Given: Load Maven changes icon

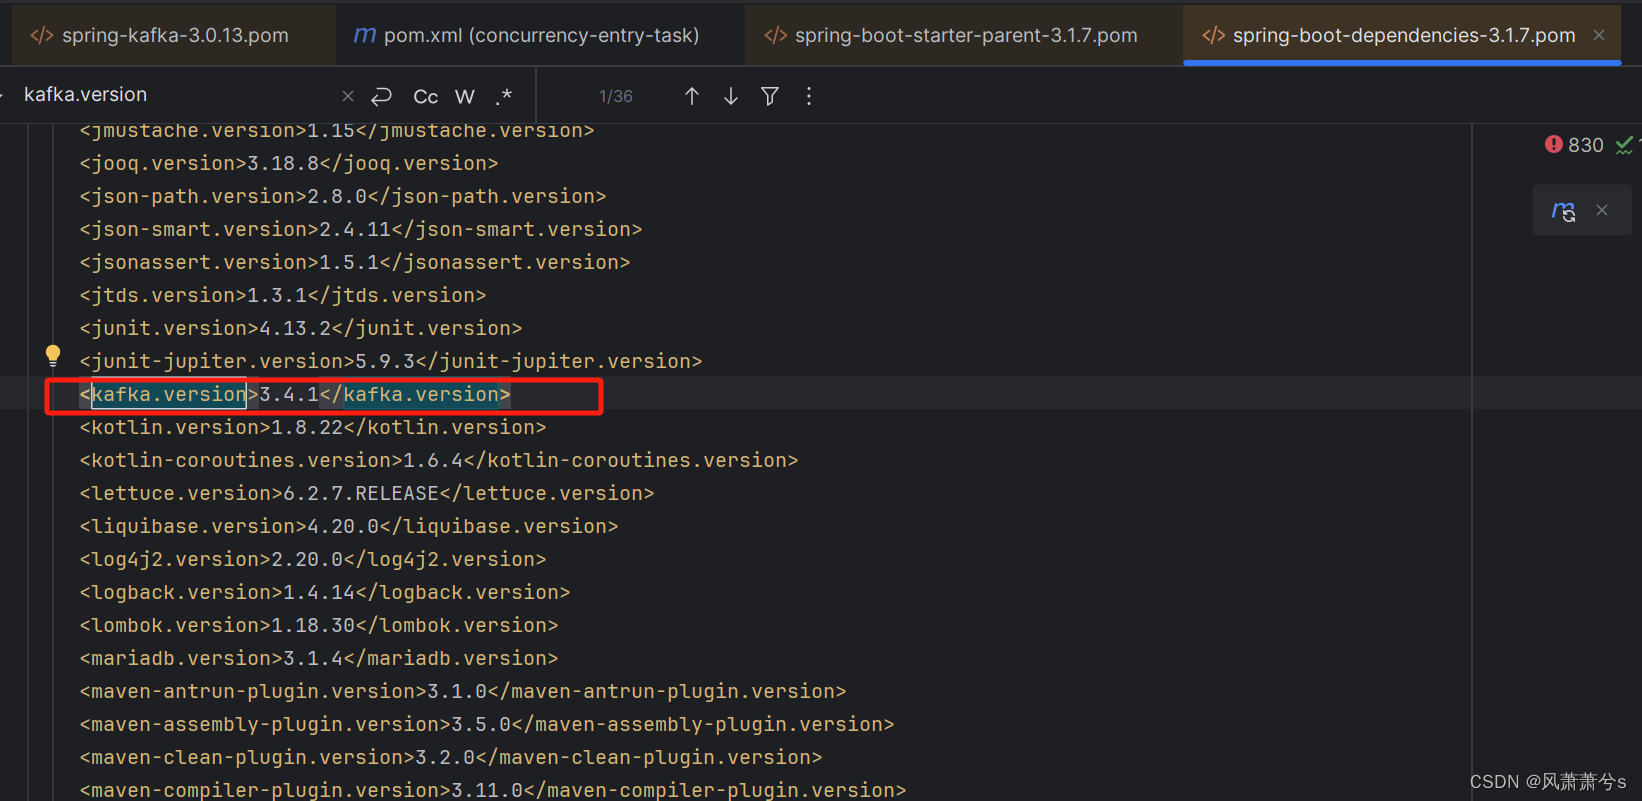Looking at the screenshot, I should pyautogui.click(x=1563, y=210).
